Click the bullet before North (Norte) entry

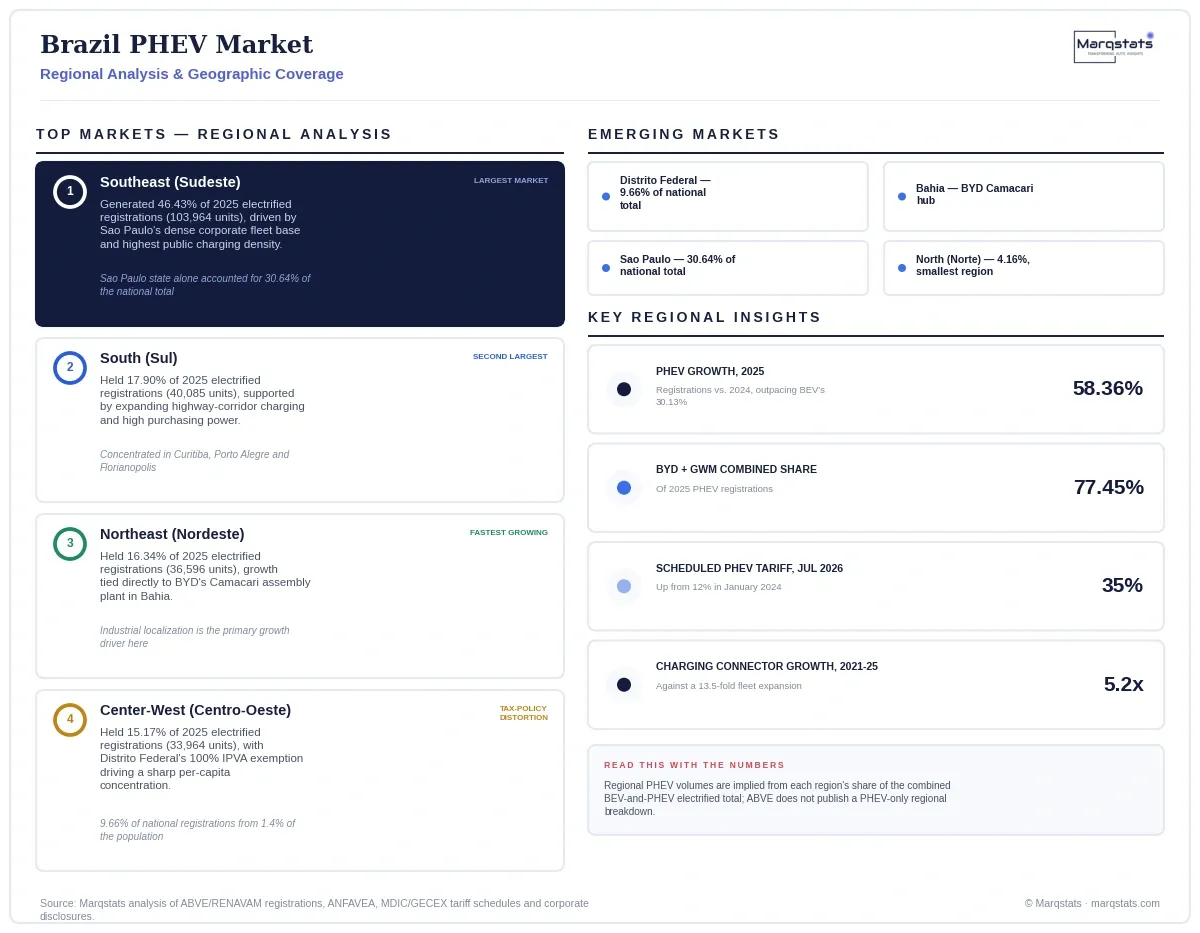[902, 268]
